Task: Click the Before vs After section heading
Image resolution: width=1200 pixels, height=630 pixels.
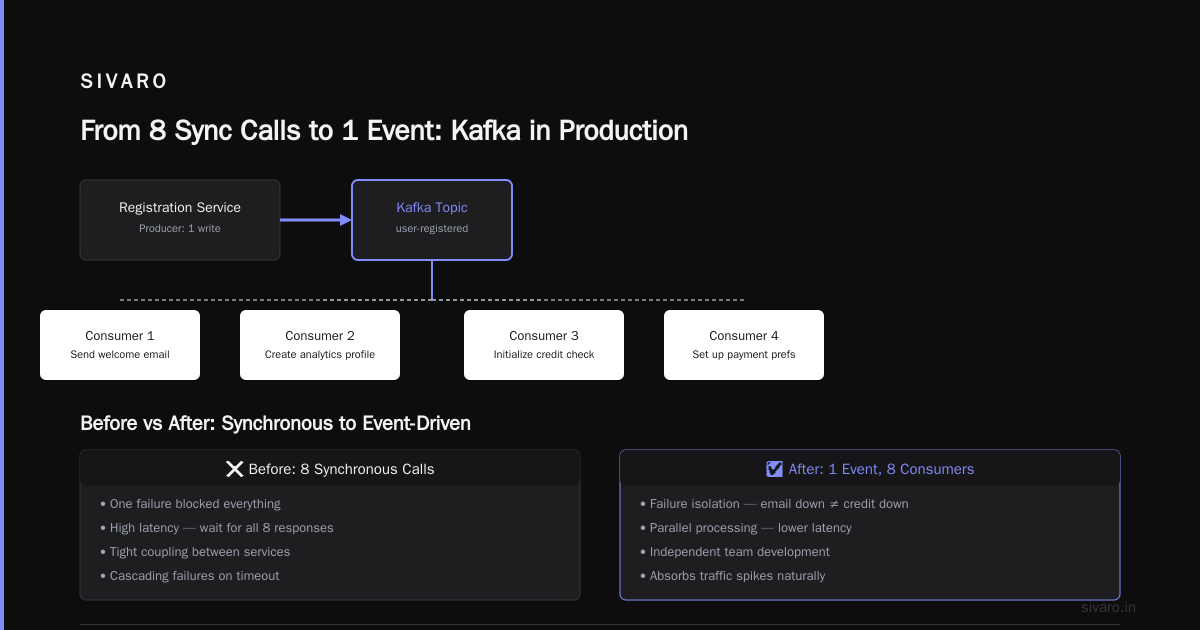Action: tap(275, 424)
